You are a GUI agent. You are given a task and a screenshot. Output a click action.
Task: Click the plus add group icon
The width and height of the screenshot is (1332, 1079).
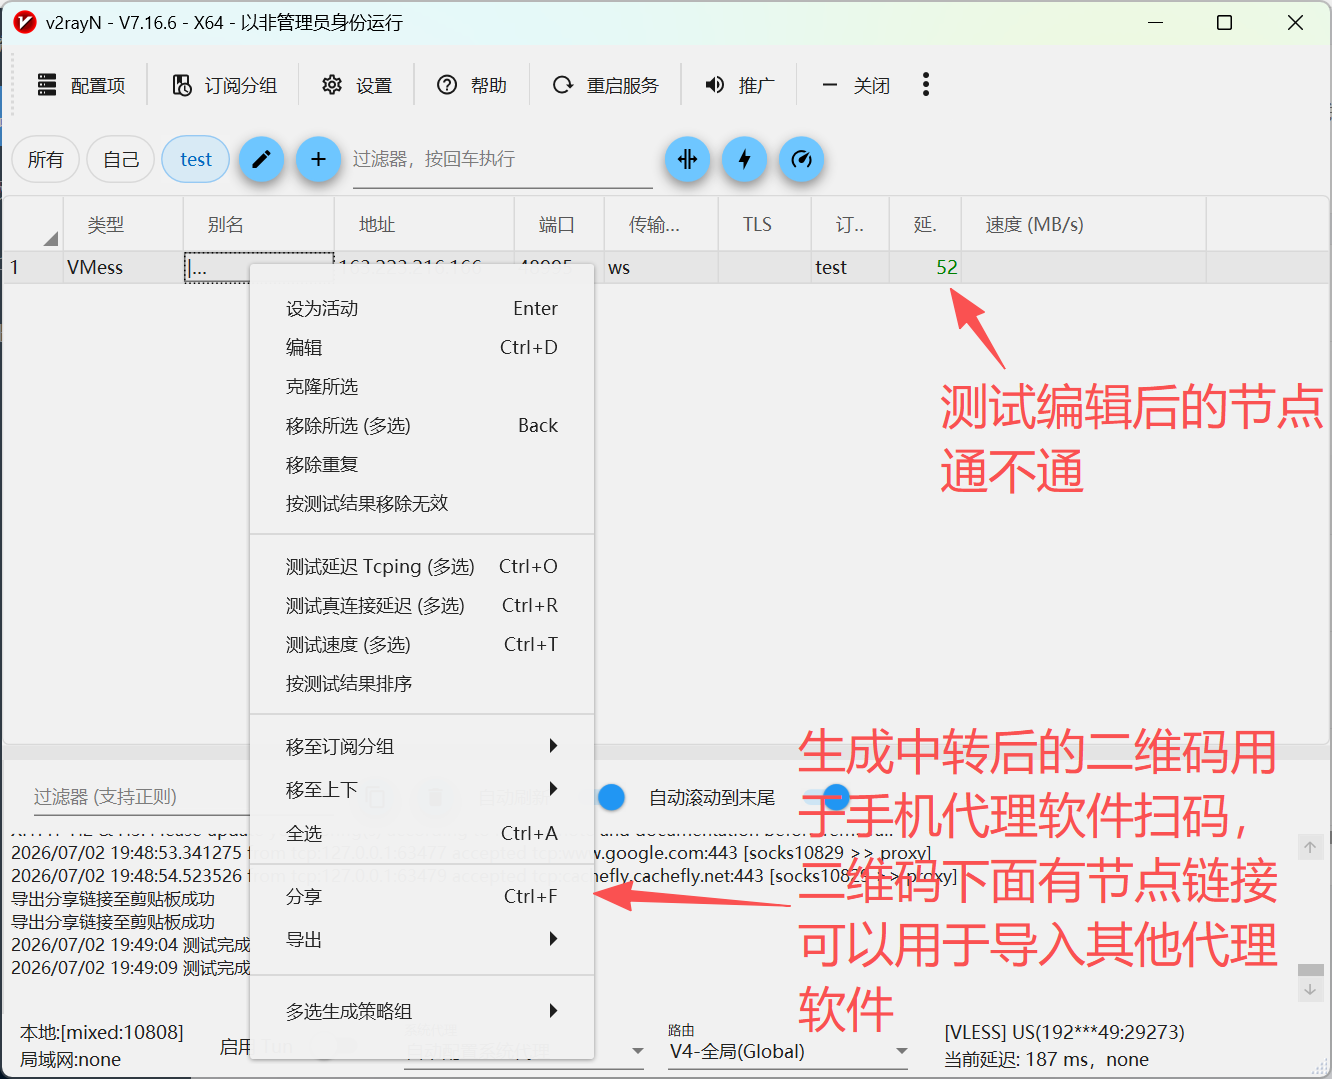pyautogui.click(x=318, y=159)
